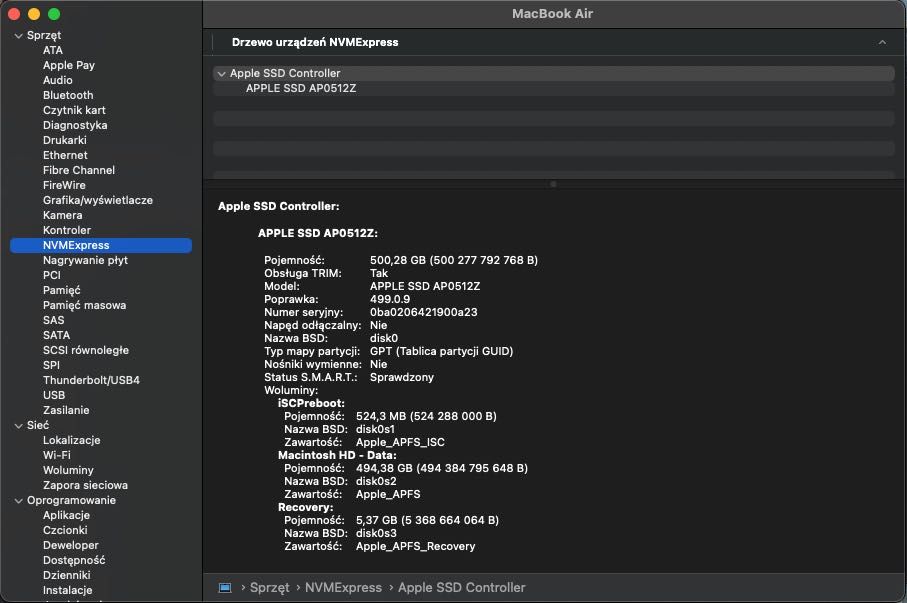Select PCI in the sidebar
Viewport: 907px width, 603px height.
coord(51,275)
